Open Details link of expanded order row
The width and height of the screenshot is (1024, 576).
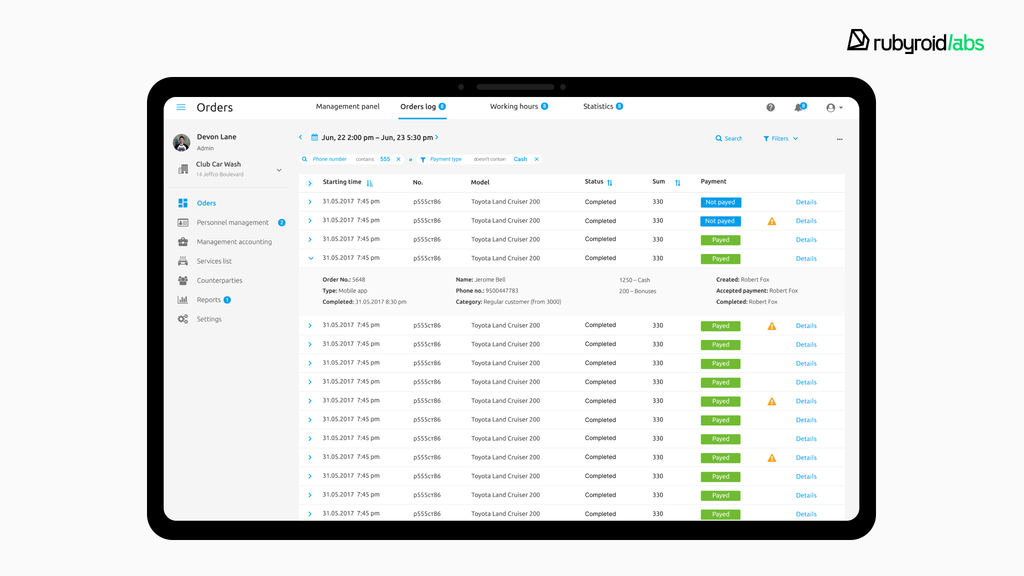[806, 259]
